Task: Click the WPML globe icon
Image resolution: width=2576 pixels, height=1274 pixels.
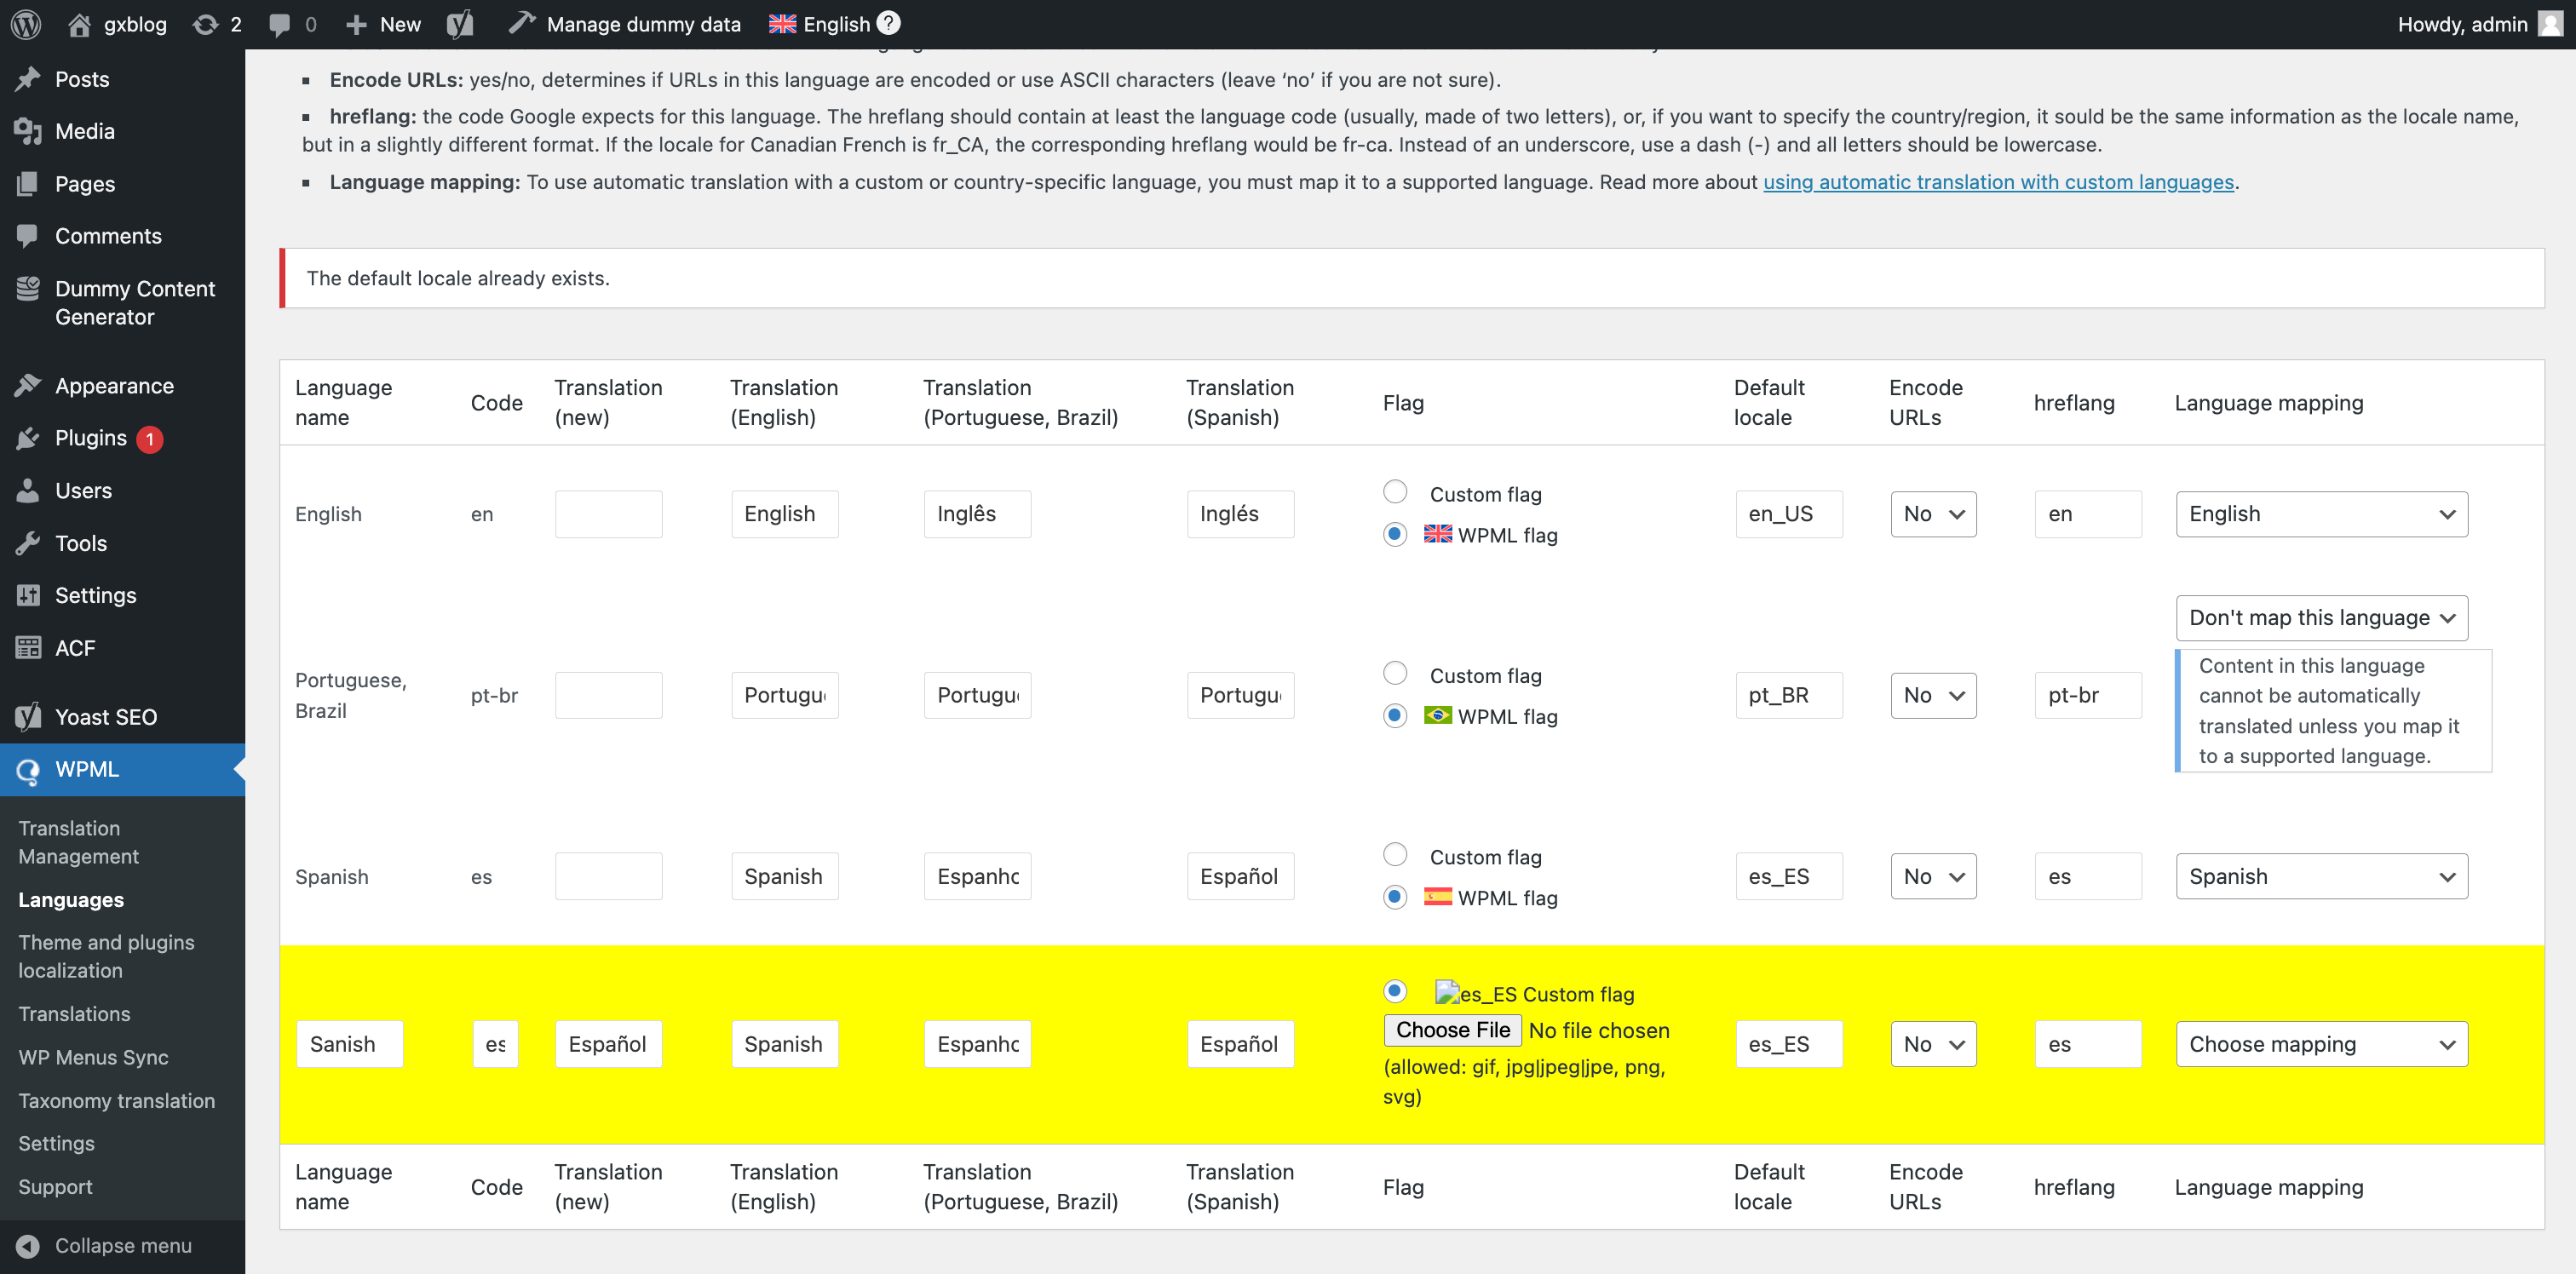Action: pyautogui.click(x=28, y=769)
